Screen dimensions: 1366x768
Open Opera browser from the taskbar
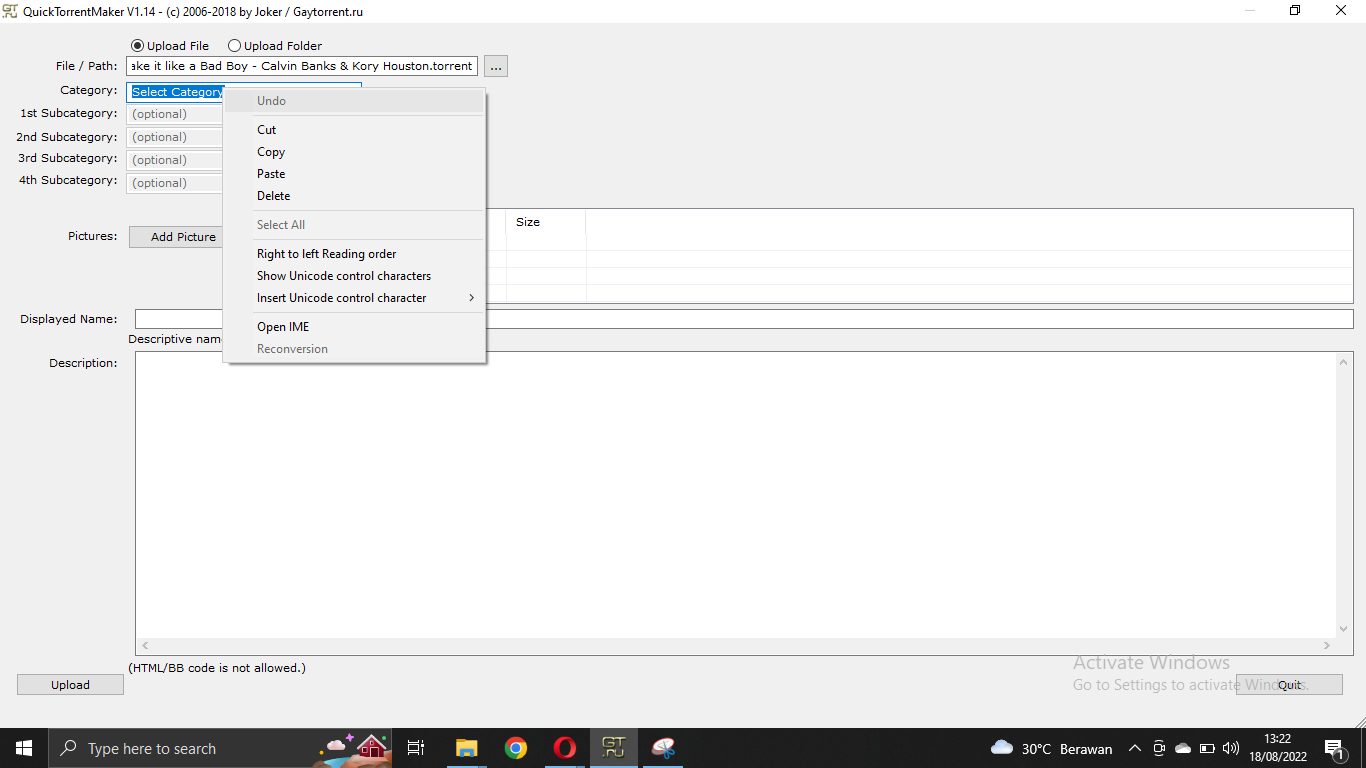(x=565, y=748)
